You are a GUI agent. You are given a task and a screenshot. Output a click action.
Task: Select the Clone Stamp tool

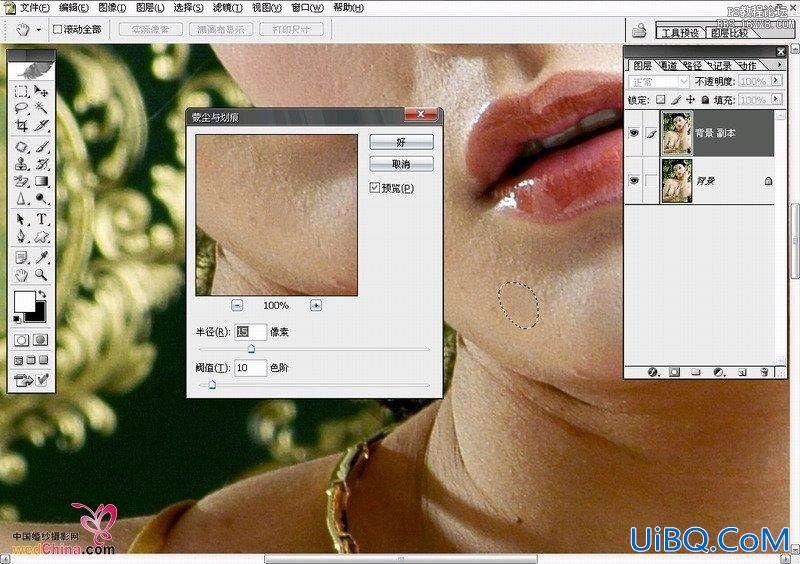click(x=21, y=164)
